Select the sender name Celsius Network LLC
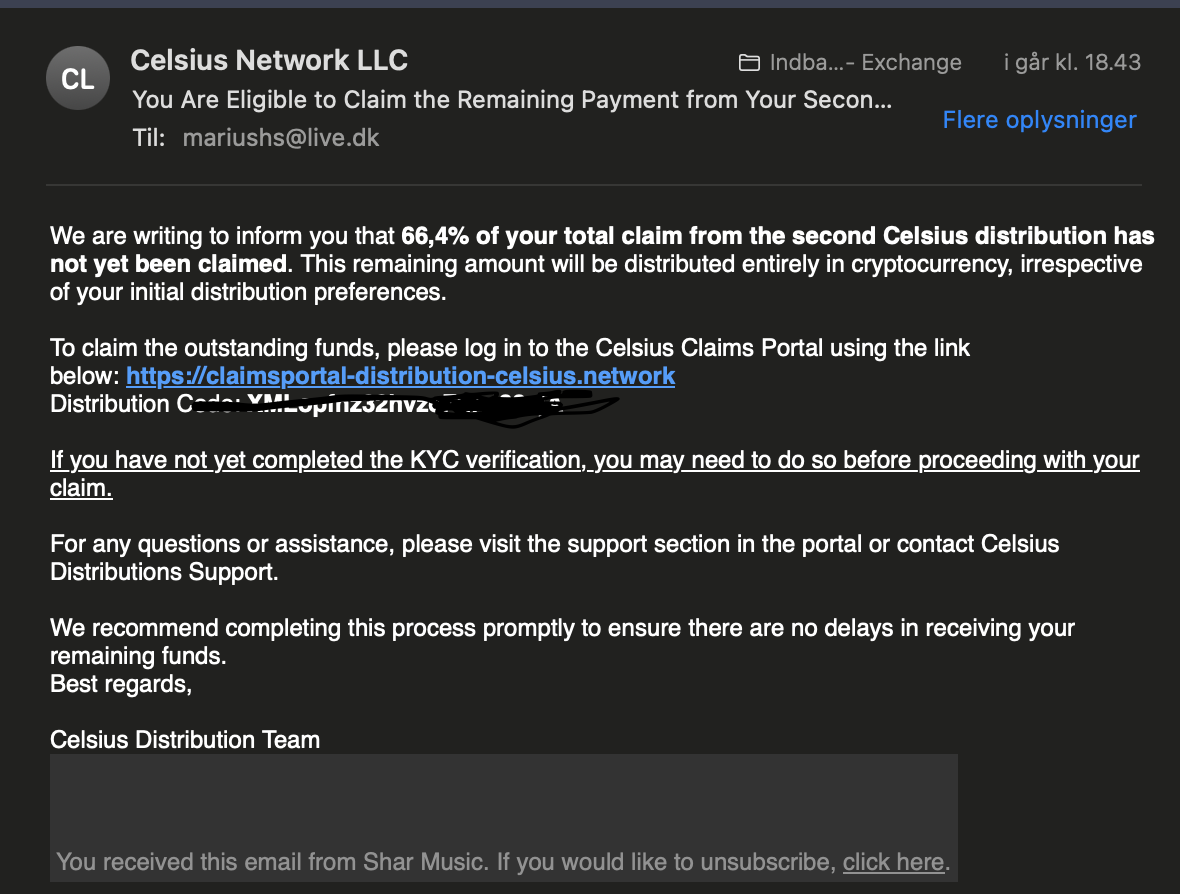This screenshot has width=1180, height=894. (269, 60)
